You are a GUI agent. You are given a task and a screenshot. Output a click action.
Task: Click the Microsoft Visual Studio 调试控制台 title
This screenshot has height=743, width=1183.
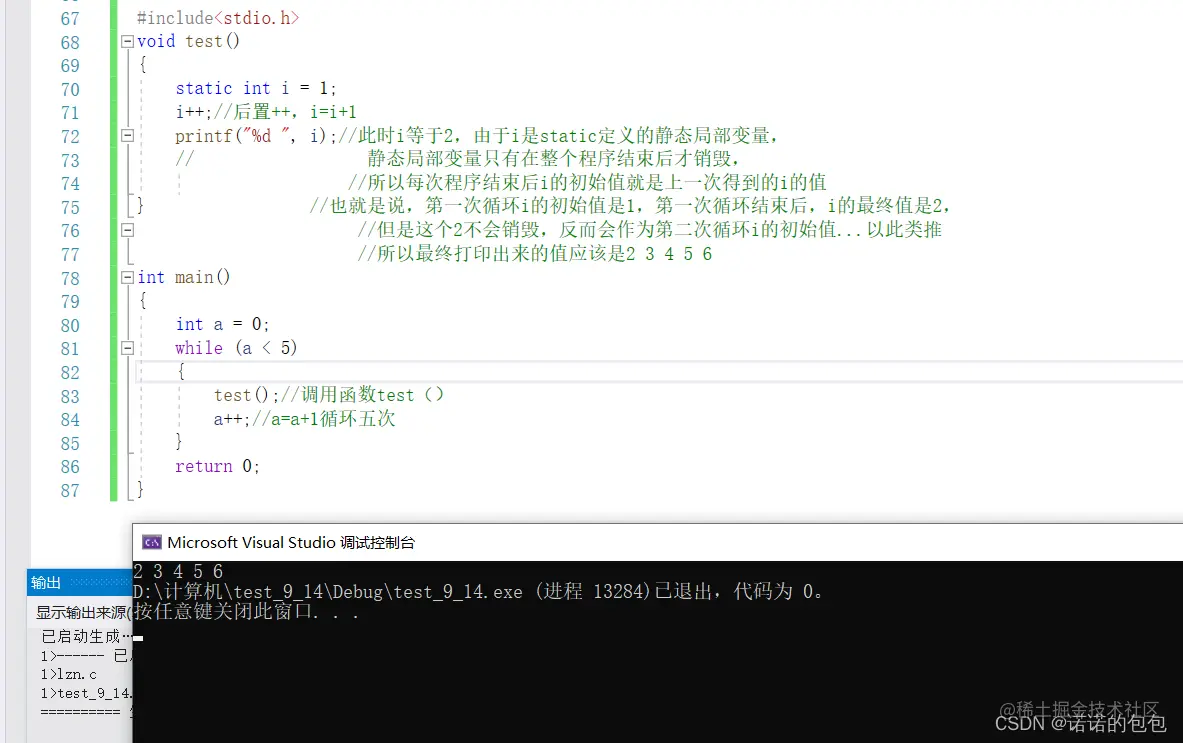pyautogui.click(x=291, y=542)
